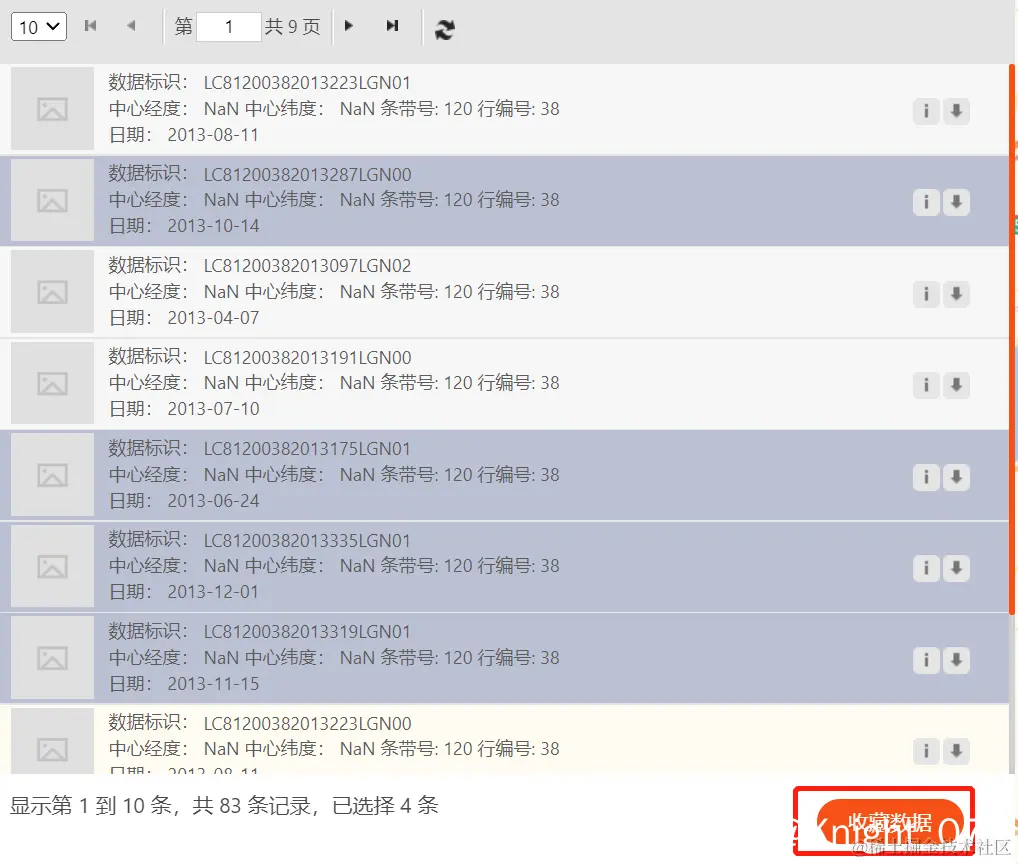Open thumbnail of LC81200382013287LGN00
This screenshot has height=864, width=1018.
point(53,200)
